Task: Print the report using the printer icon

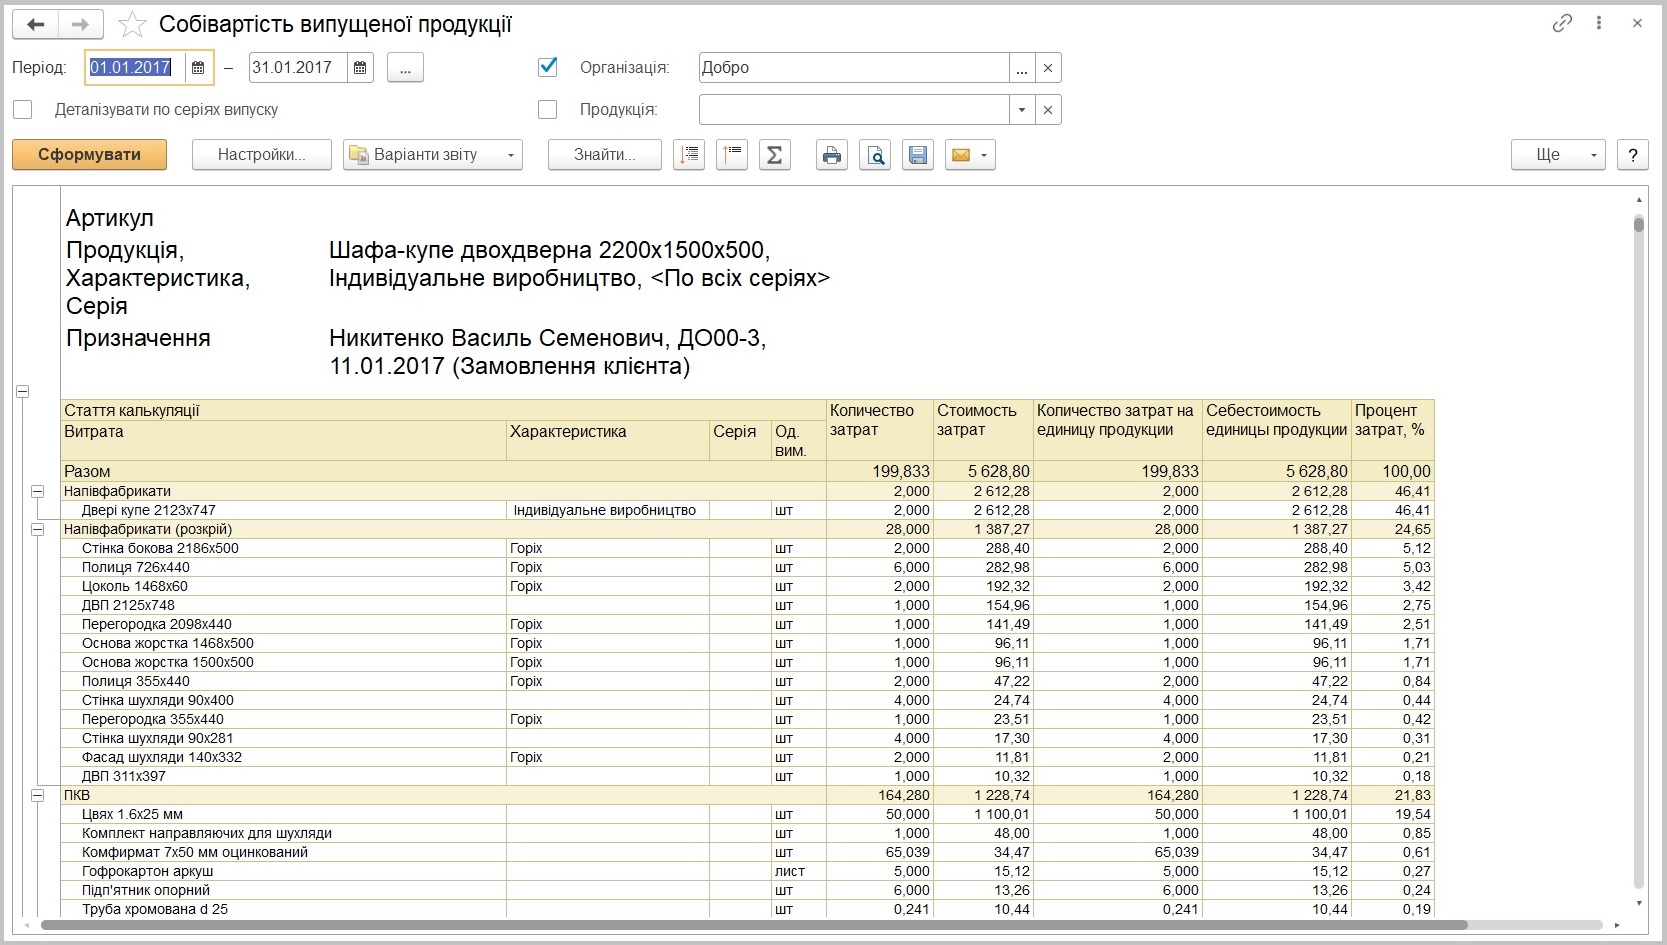Action: click(831, 155)
